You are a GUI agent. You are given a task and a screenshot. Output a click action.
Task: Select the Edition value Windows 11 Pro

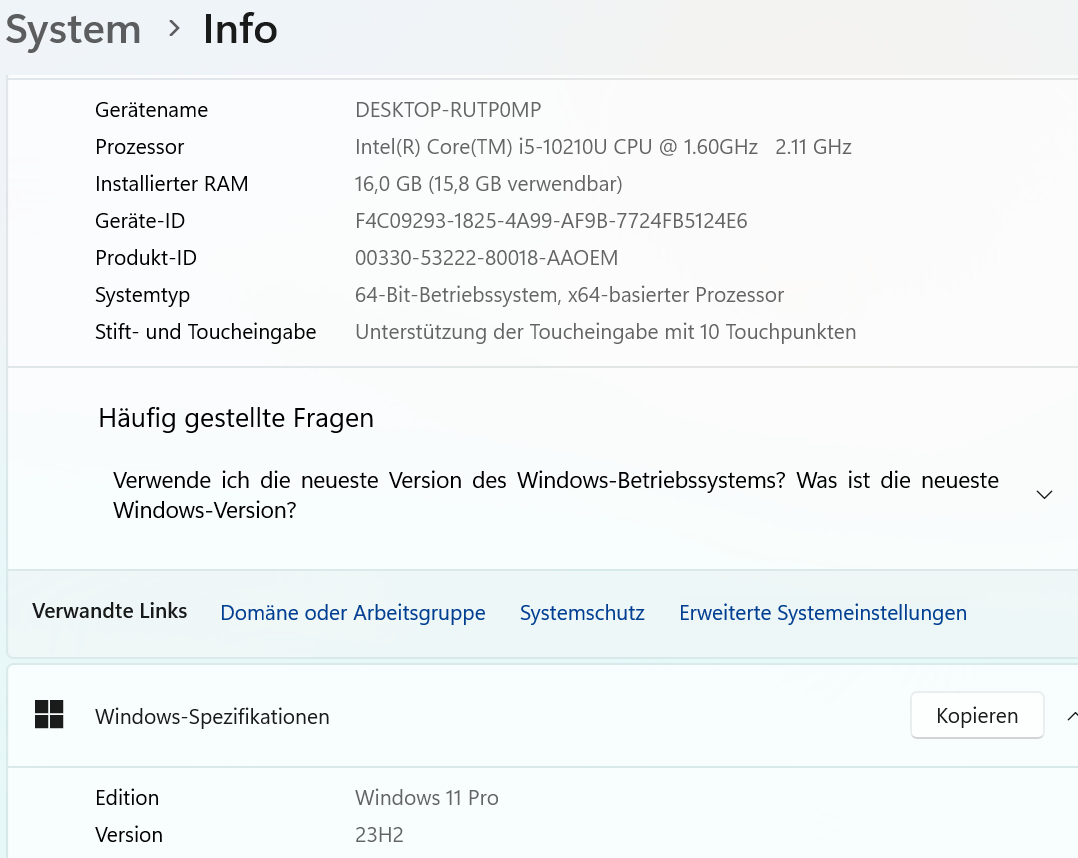pos(426,798)
